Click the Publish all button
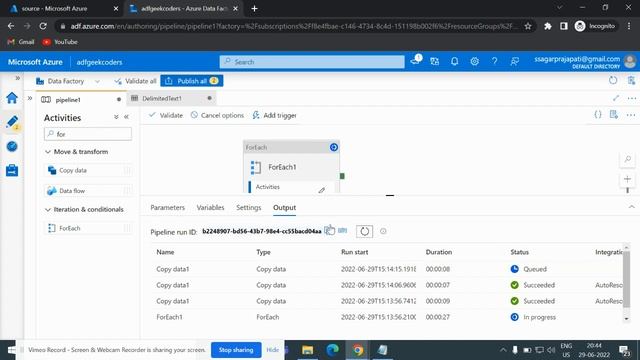Viewport: 640px width, 360px height. (x=191, y=81)
